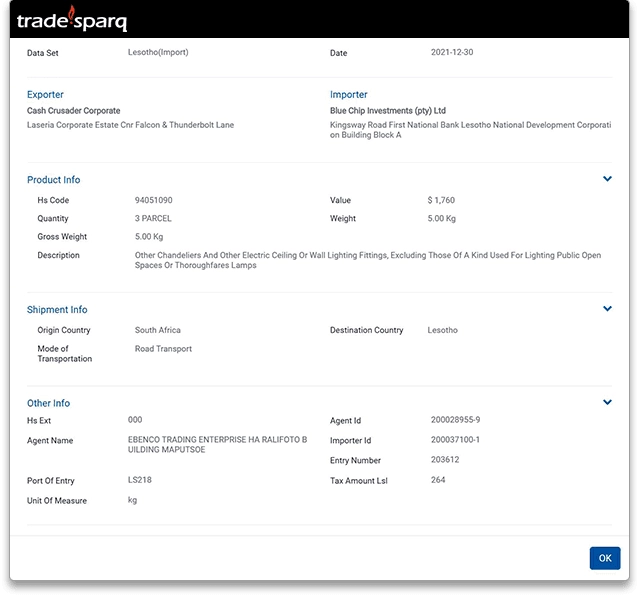Click the Importer heading
The image size is (637, 609).
(348, 95)
